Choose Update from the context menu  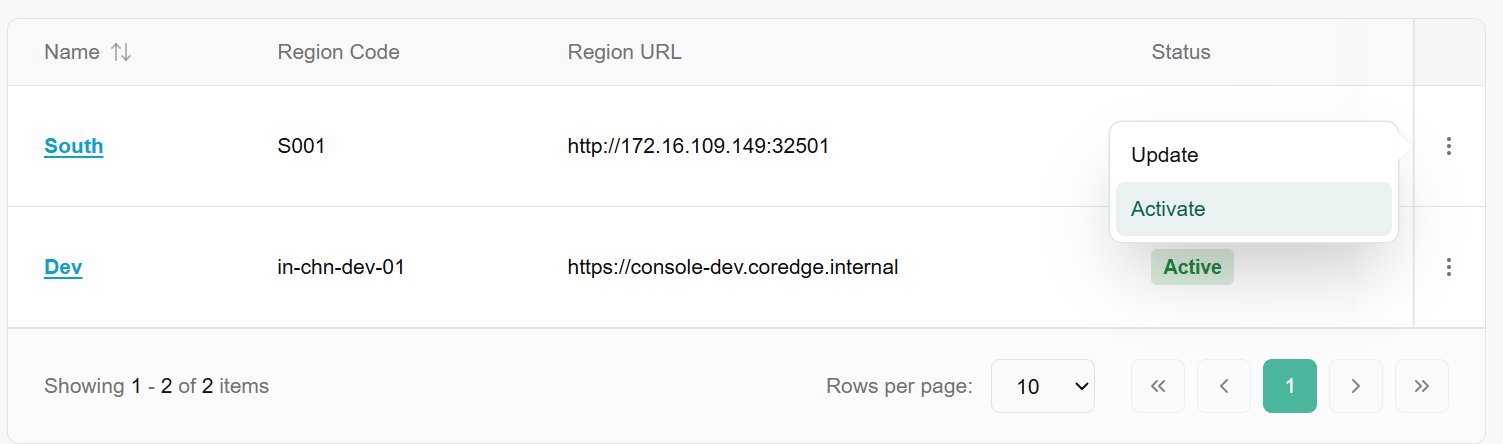tap(1165, 155)
